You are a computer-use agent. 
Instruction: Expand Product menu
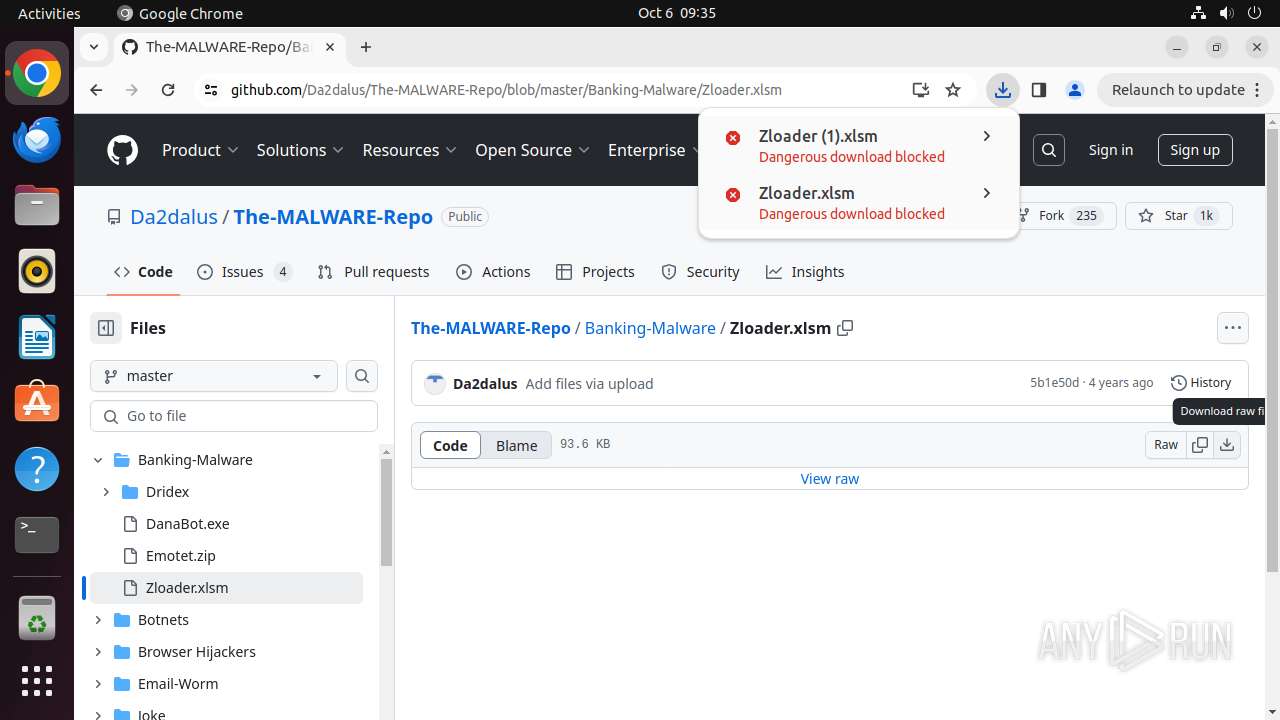click(200, 150)
